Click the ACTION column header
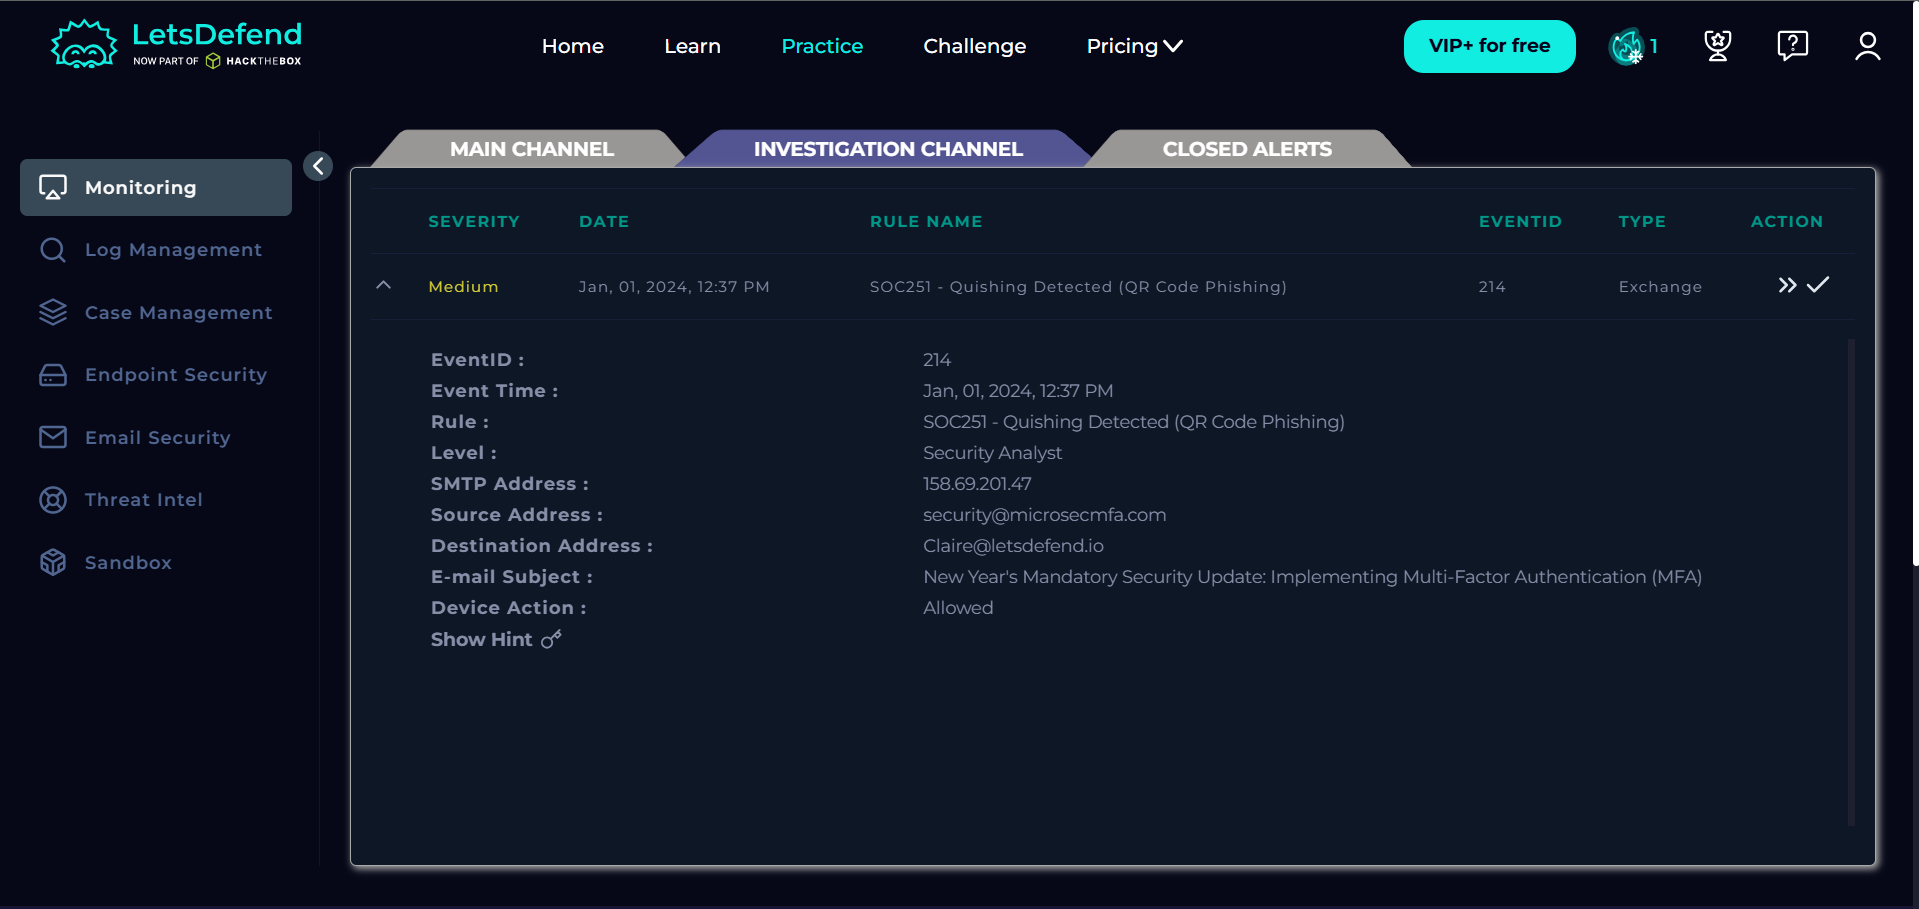The image size is (1919, 909). point(1786,222)
